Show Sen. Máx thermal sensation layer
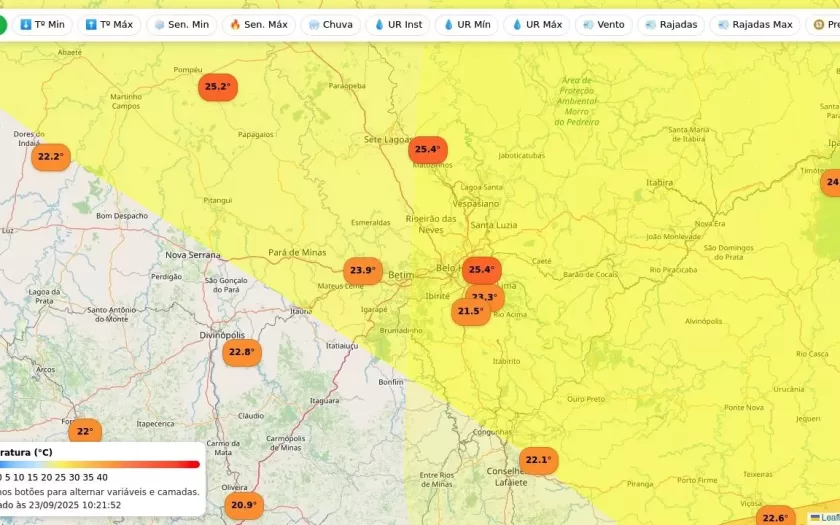The image size is (840, 525). (x=258, y=24)
